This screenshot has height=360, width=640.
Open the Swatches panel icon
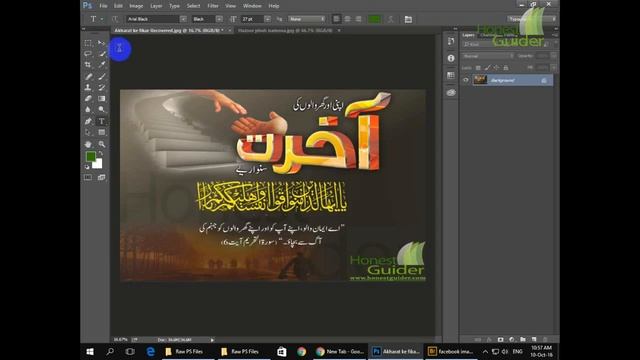[x=451, y=76]
